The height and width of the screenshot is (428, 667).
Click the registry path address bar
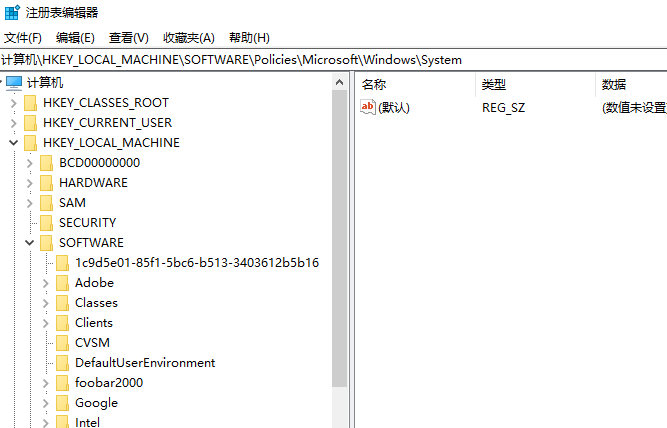[x=334, y=60]
